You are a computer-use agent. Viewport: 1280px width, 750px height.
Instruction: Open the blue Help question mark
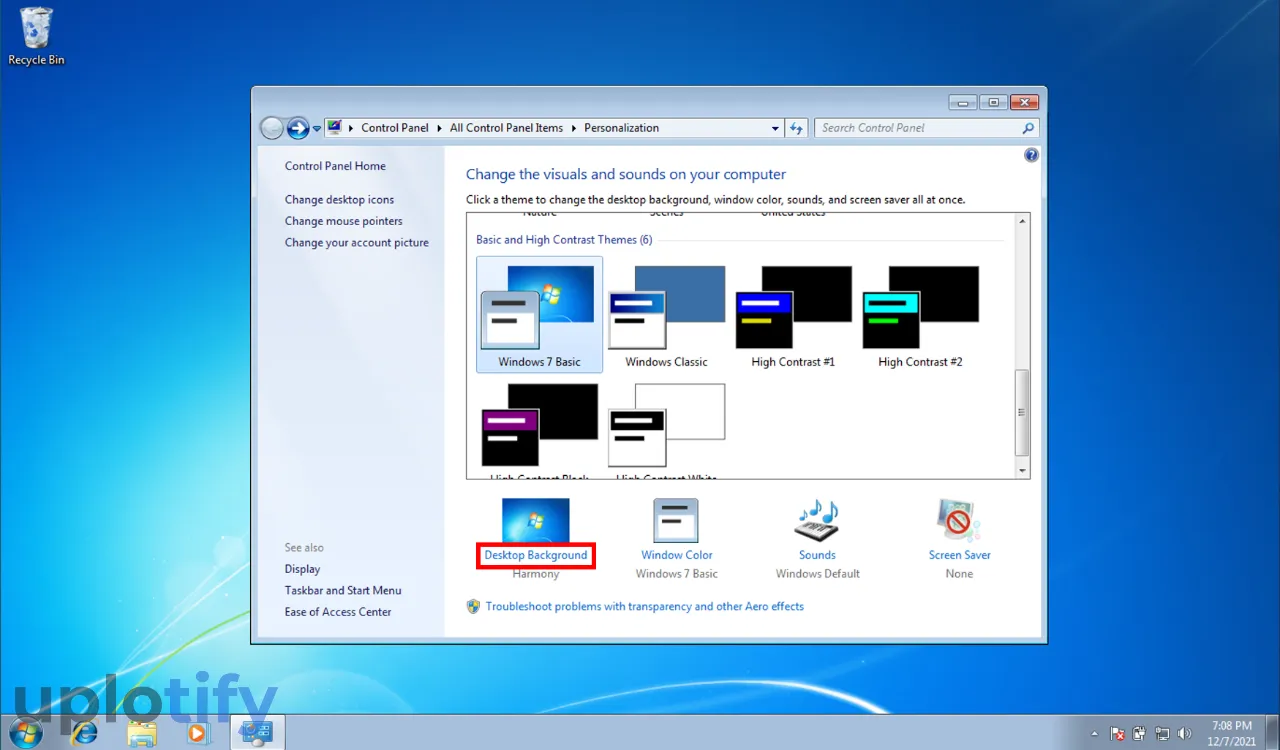(x=1032, y=155)
